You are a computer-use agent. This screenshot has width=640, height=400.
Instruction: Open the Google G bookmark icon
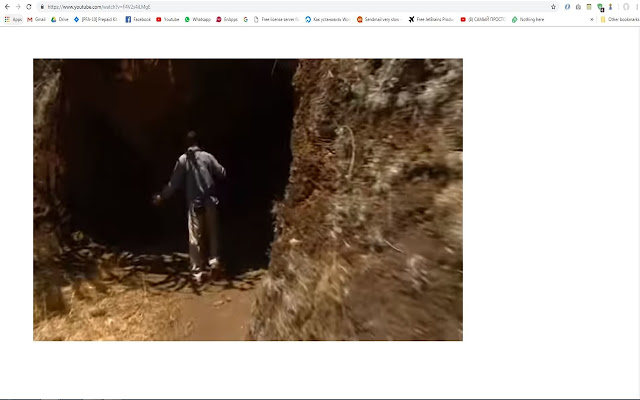tap(245, 19)
